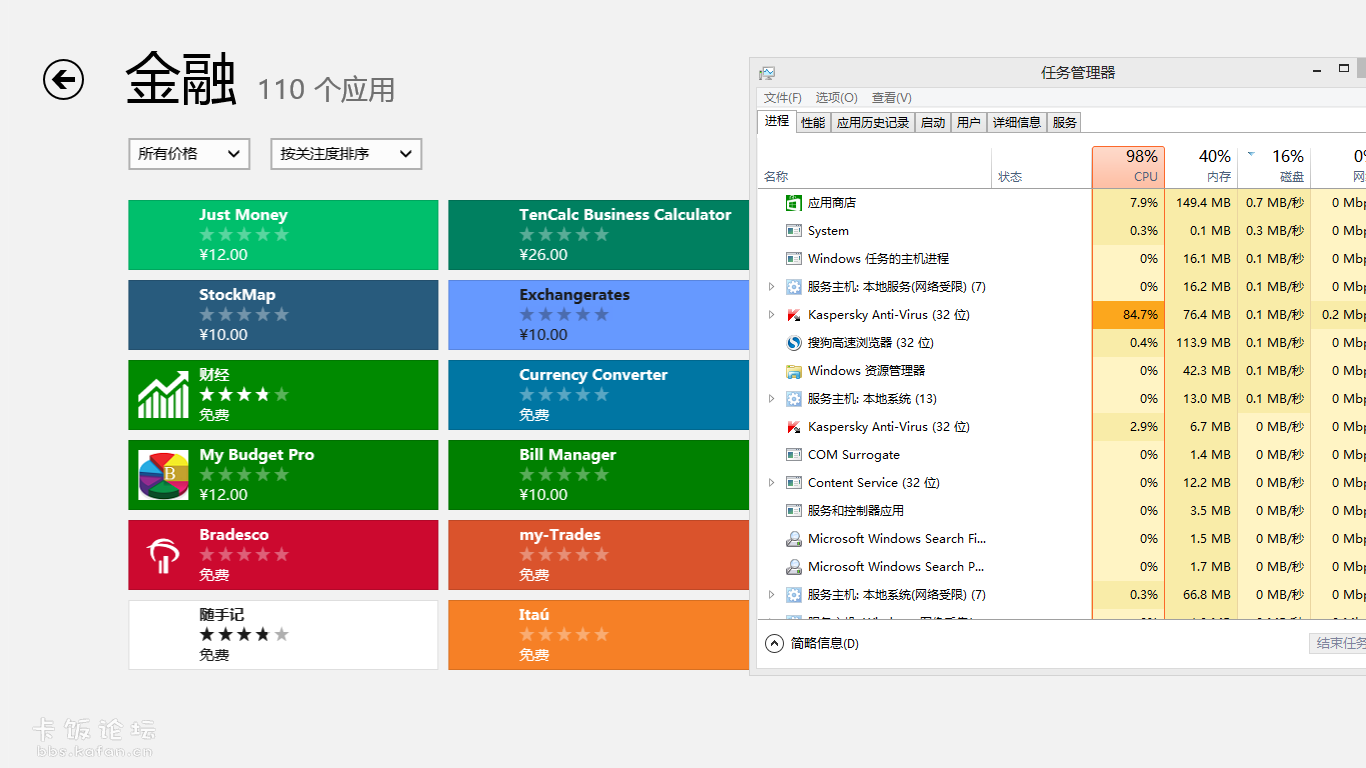Expand the Kaspersky Anti-Virus 84.7% process
Image resolution: width=1366 pixels, height=768 pixels.
click(x=771, y=314)
